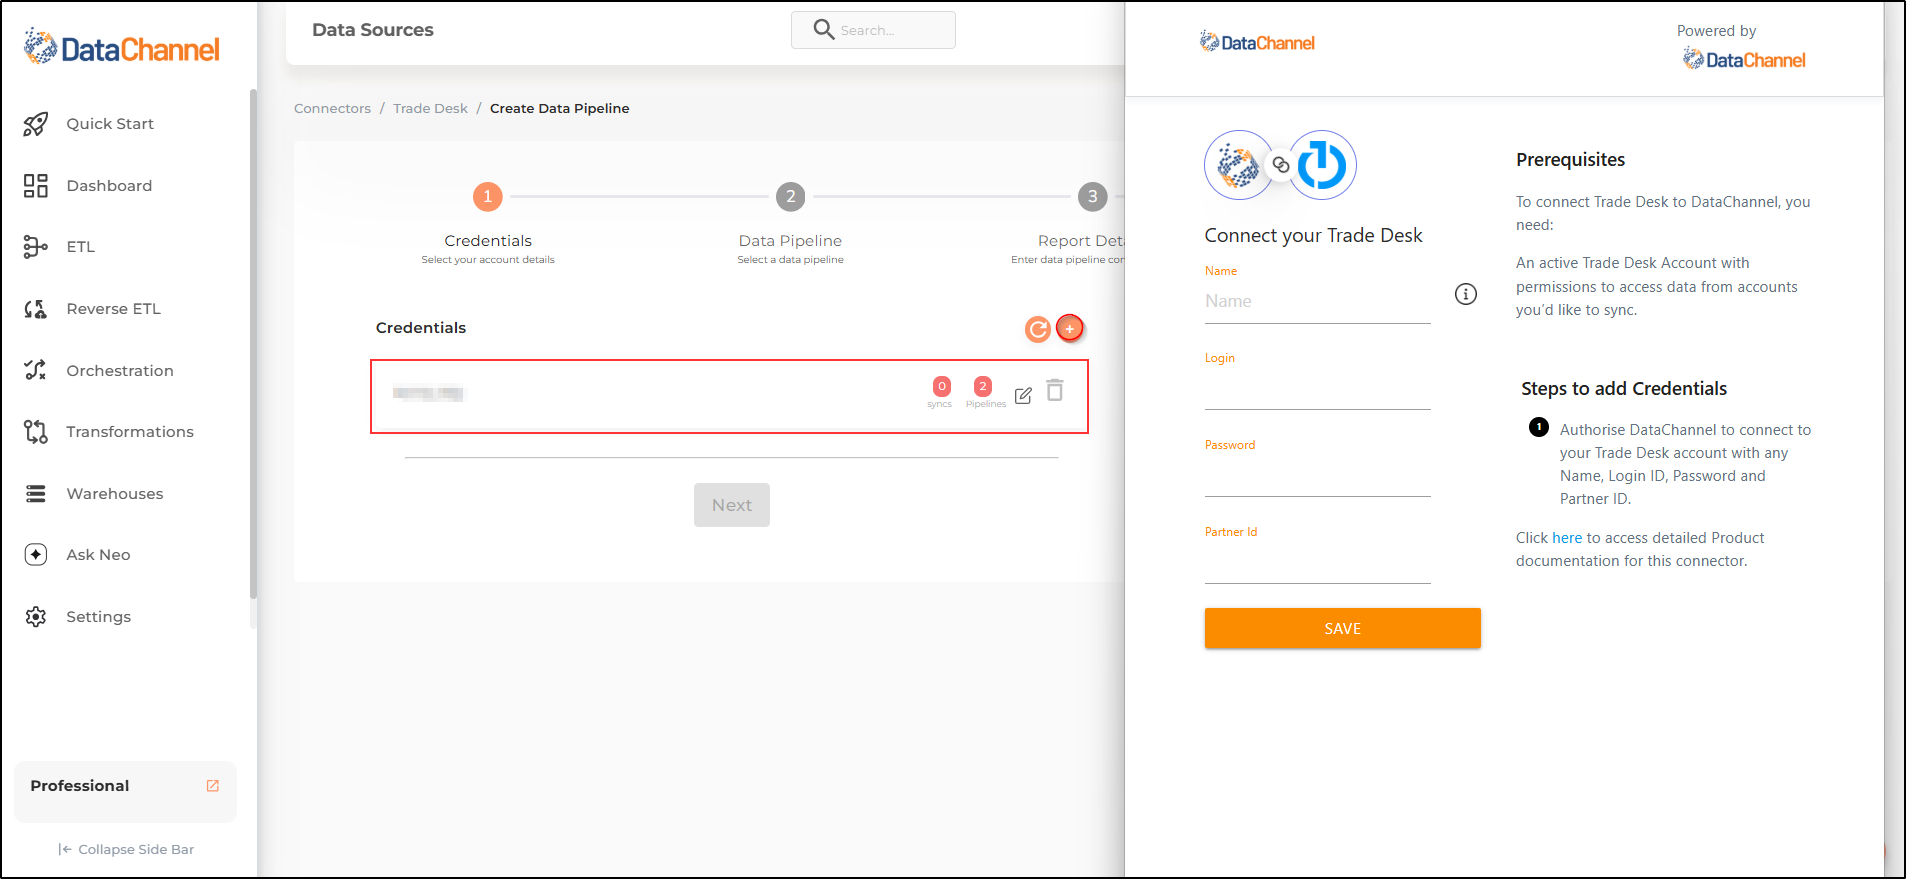Viewport: 1906px width, 879px height.
Task: Go to Dashboard in sidebar
Action: [109, 186]
